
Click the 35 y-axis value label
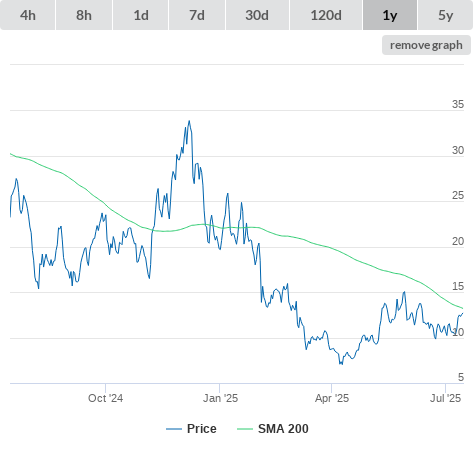pyautogui.click(x=458, y=104)
